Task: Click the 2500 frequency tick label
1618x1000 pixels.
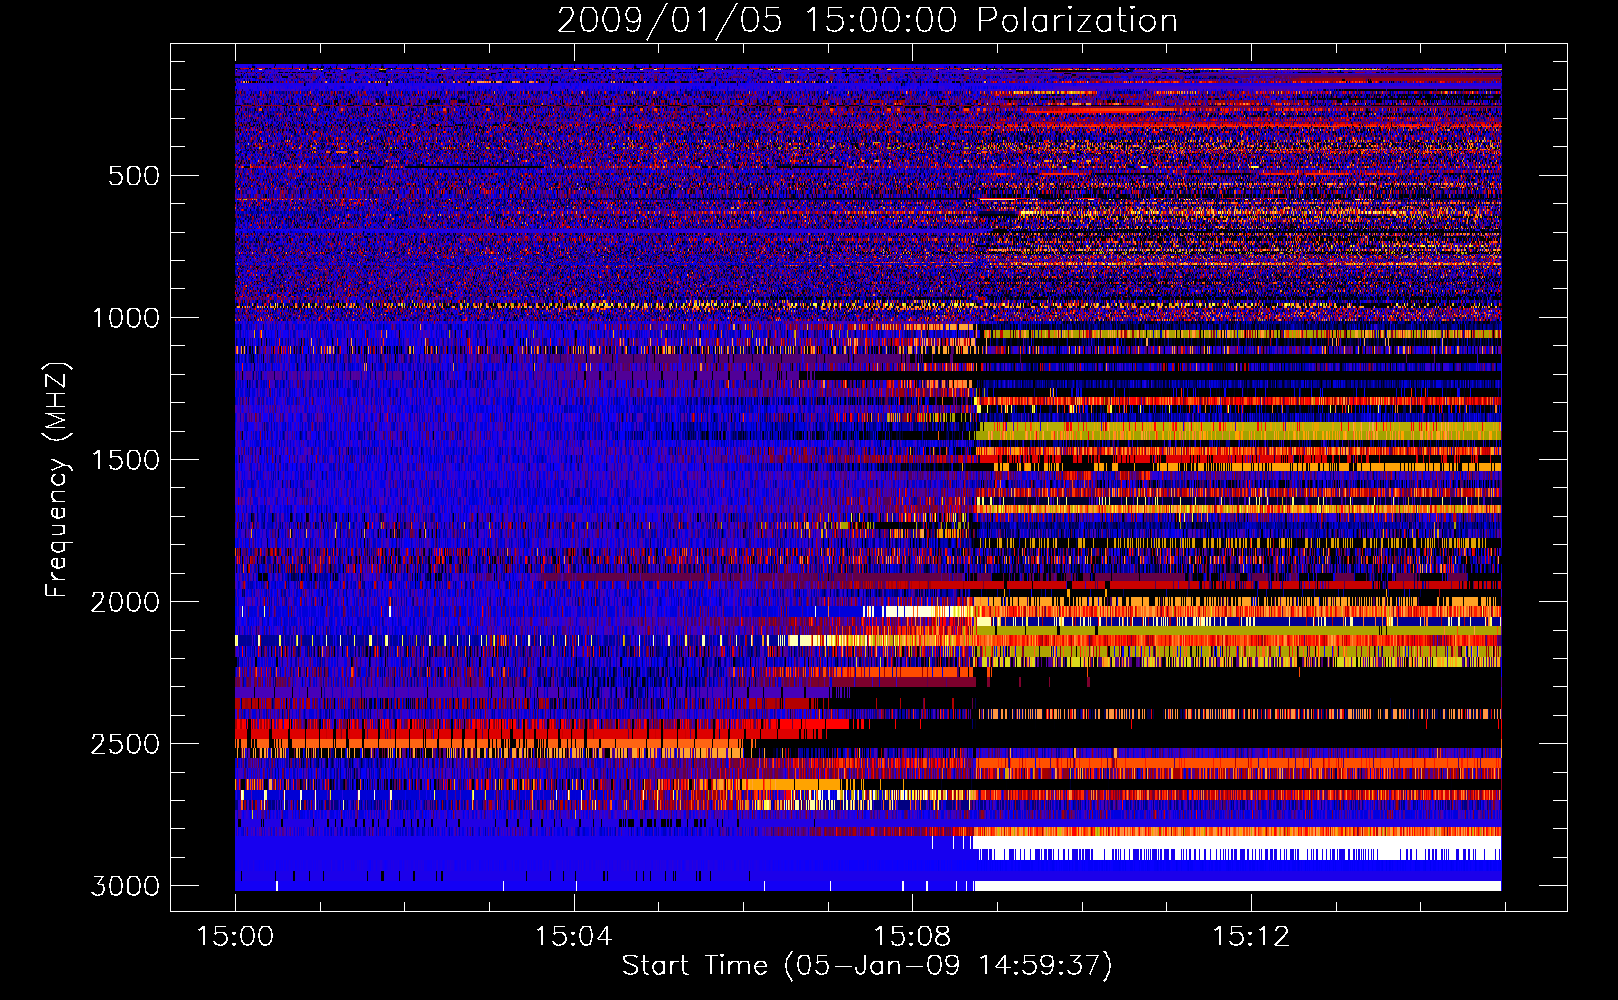Action: coord(126,744)
